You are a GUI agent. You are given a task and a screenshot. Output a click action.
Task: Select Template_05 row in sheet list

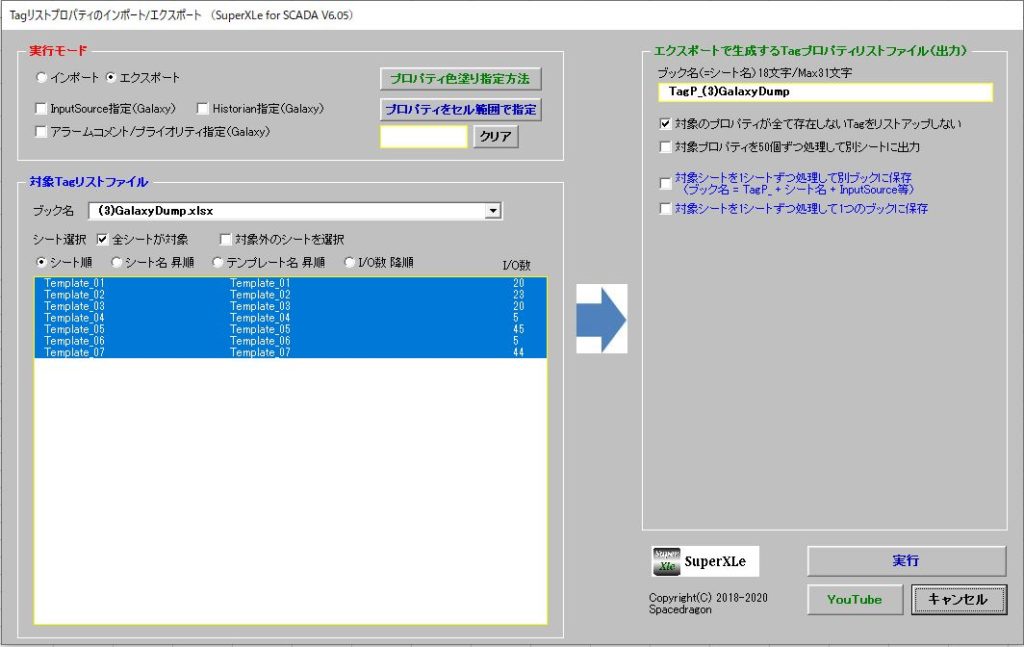click(x=291, y=329)
